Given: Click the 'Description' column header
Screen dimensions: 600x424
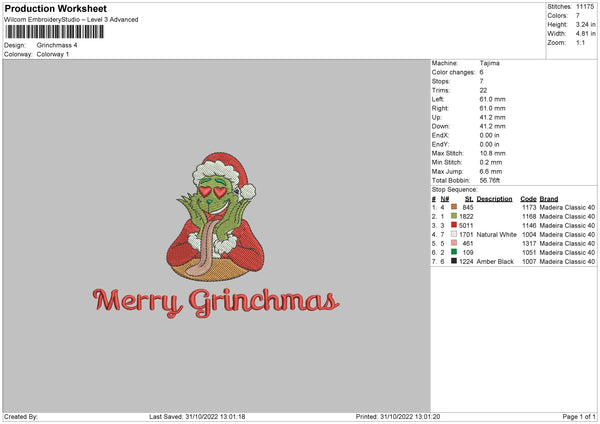Looking at the screenshot, I should 494,199.
